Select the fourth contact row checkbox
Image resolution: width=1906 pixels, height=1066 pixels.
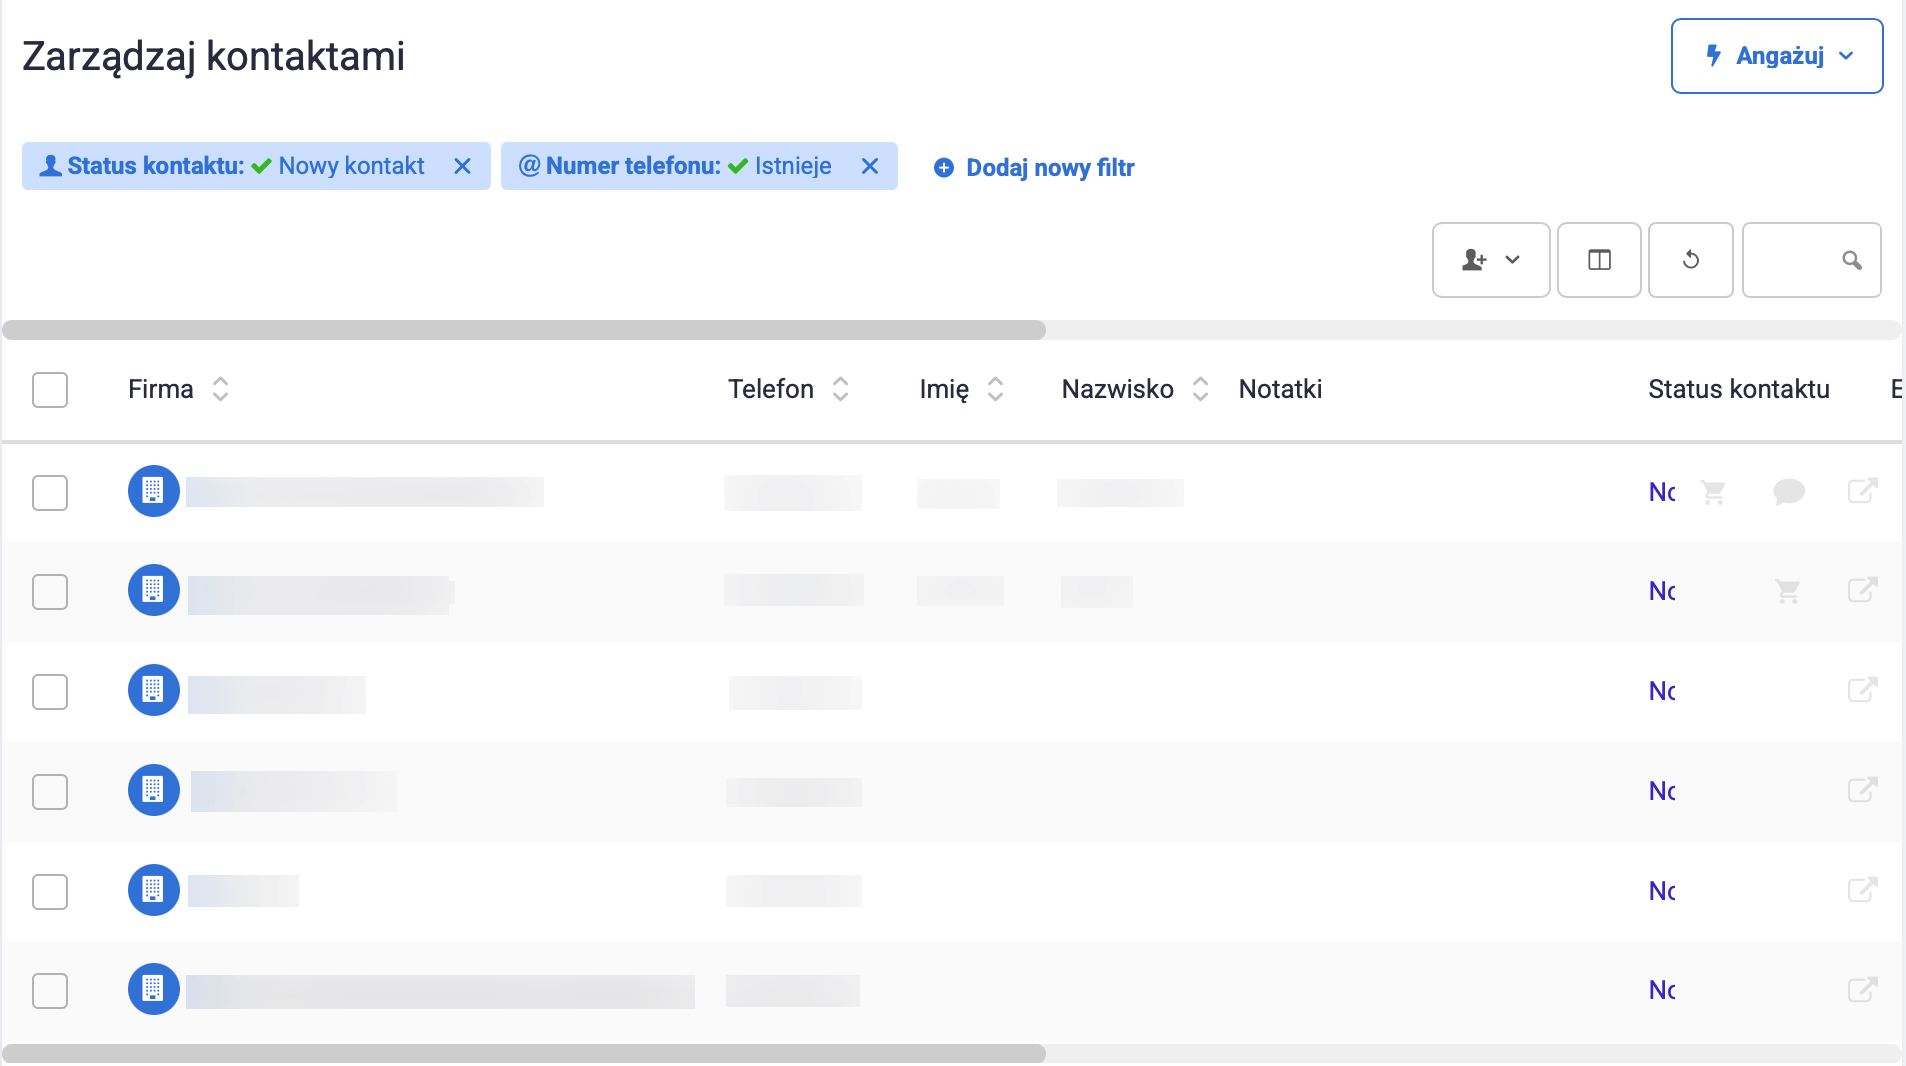(x=50, y=791)
